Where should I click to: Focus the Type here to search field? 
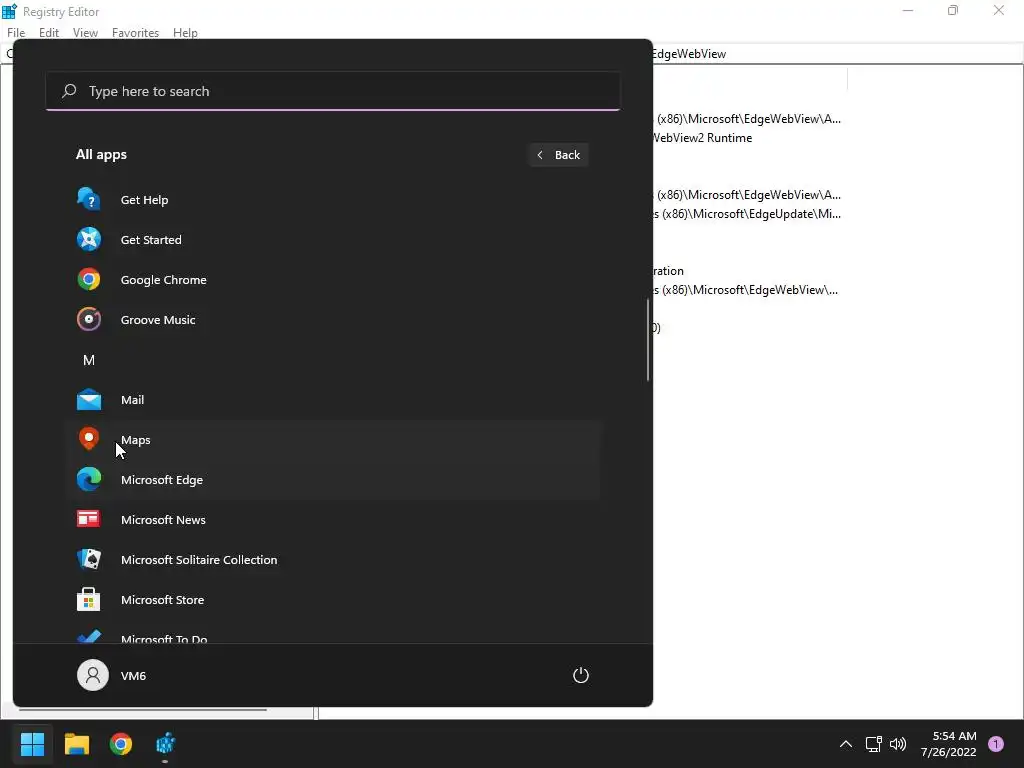[333, 91]
